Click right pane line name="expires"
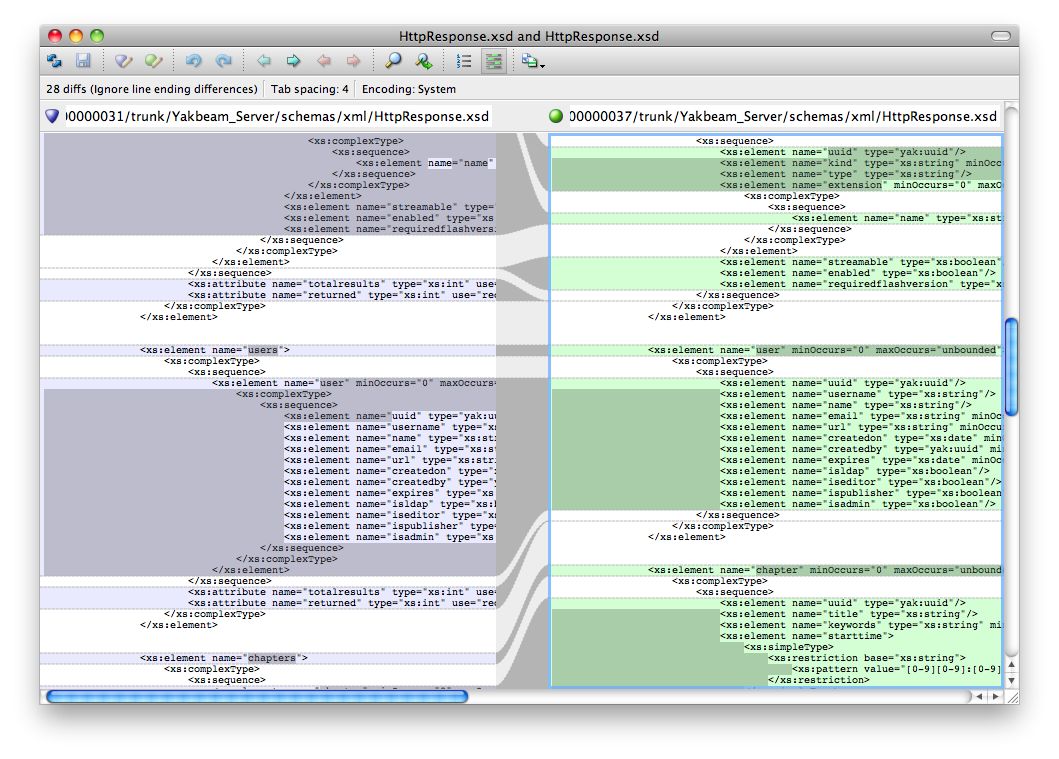The image size is (1059, 759). [x=860, y=460]
